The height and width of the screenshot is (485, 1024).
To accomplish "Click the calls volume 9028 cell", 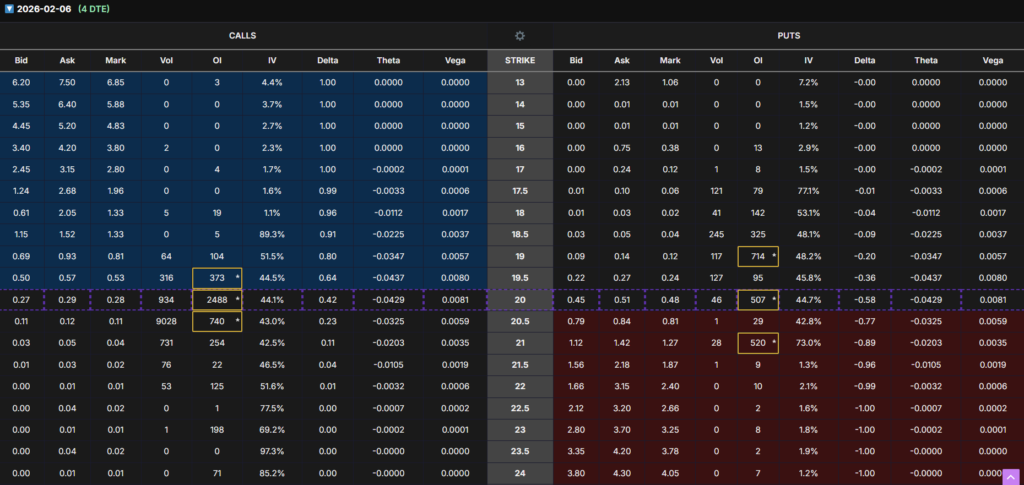I will 166,322.
